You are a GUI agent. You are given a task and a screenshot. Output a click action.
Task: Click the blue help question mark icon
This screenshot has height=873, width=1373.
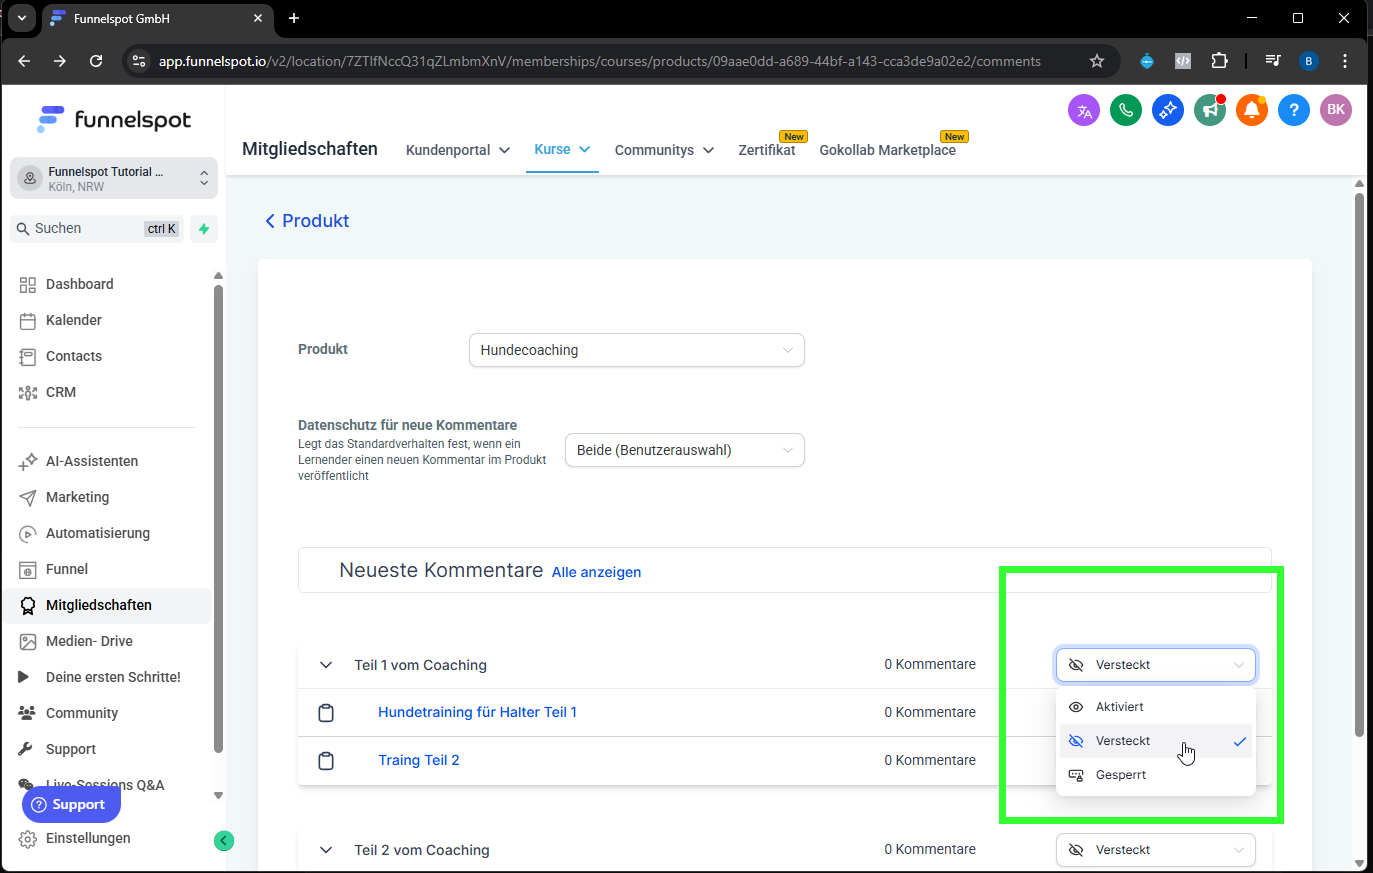1294,110
